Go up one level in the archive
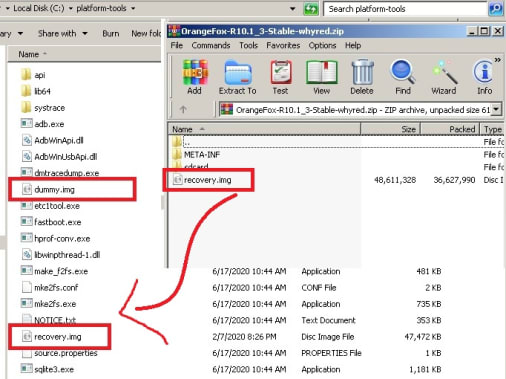This screenshot has width=506, height=379. point(183,109)
